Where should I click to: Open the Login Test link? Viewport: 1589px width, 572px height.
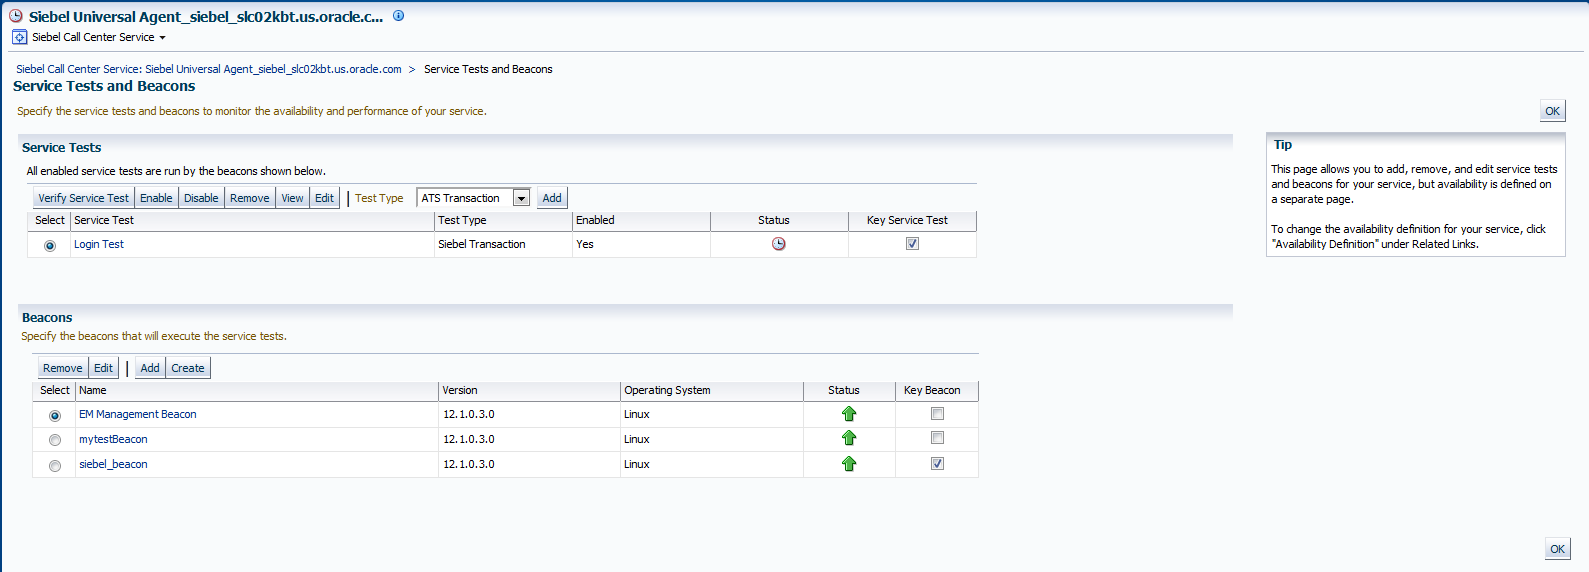click(x=99, y=244)
